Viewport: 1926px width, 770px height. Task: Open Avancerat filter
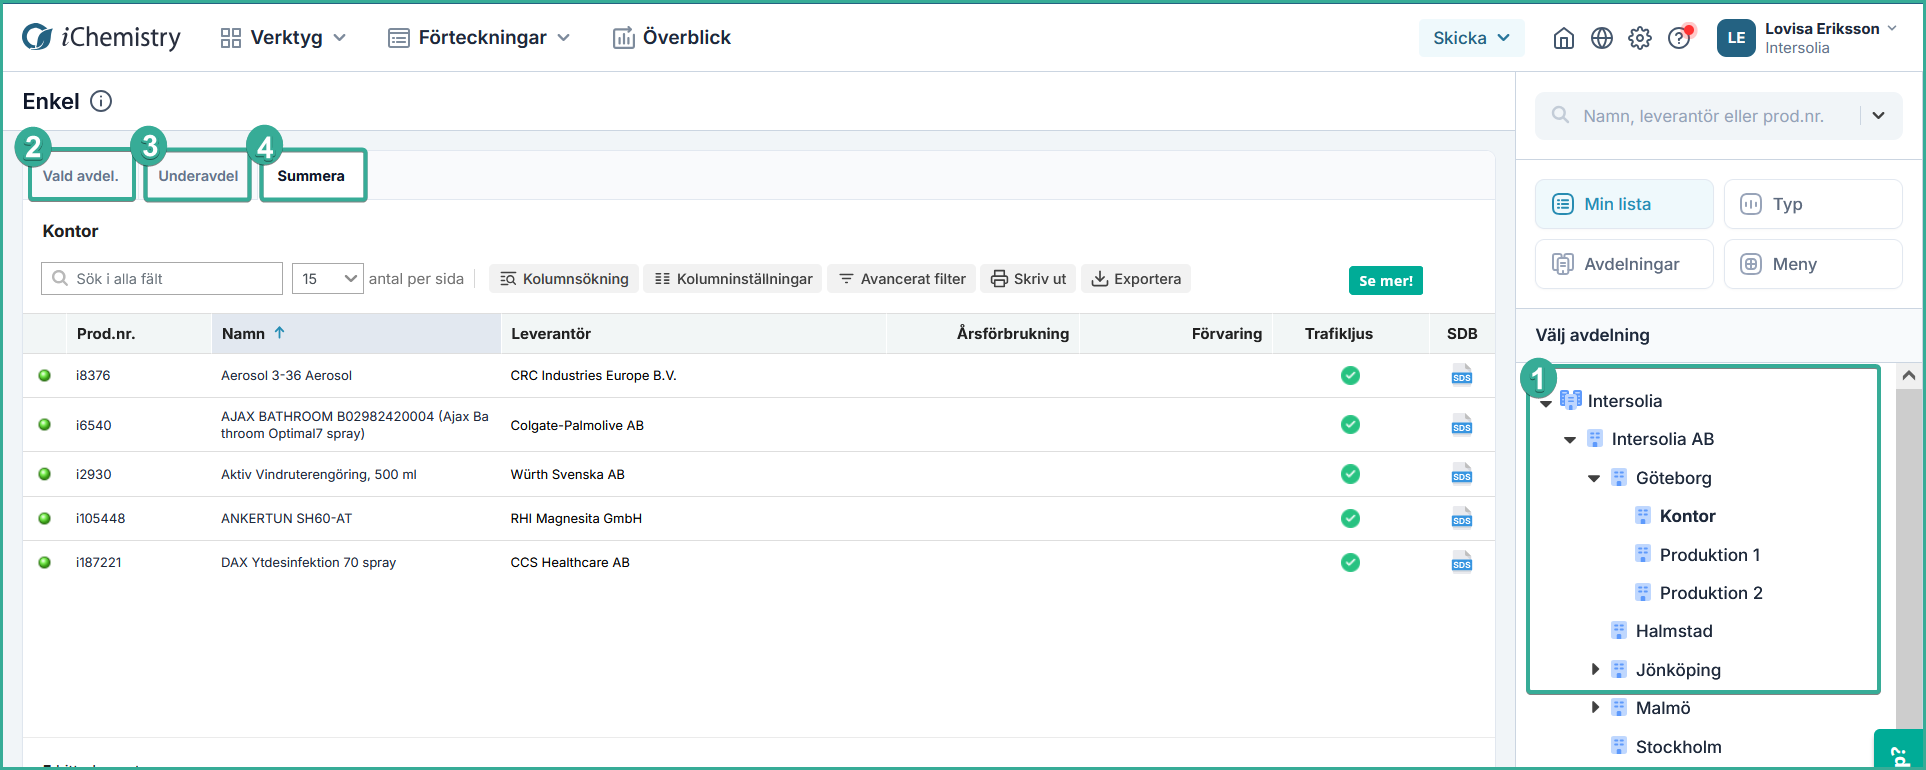[902, 279]
